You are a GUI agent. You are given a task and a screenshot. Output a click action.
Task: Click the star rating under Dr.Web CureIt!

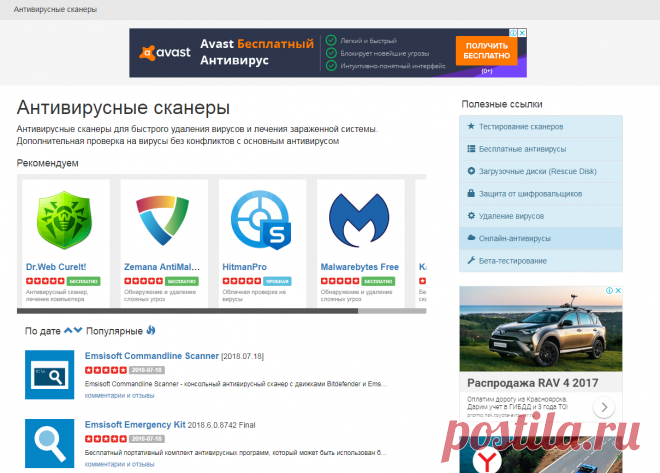(45, 281)
